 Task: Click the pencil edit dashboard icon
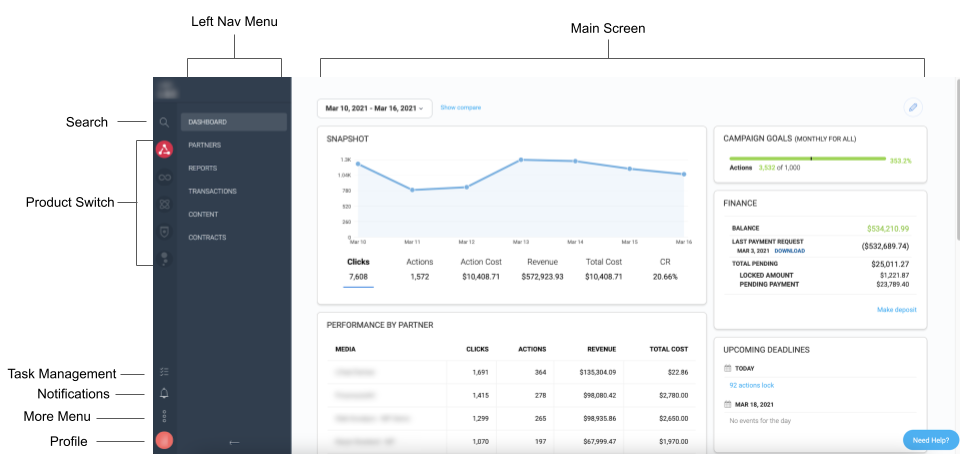pos(912,108)
